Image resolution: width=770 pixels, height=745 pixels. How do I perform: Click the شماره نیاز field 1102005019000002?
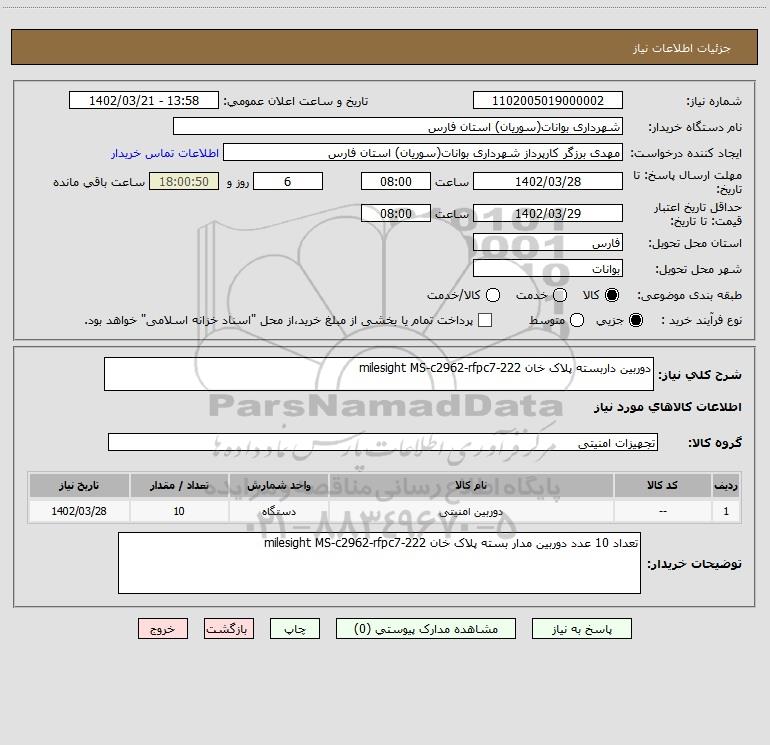[548, 100]
